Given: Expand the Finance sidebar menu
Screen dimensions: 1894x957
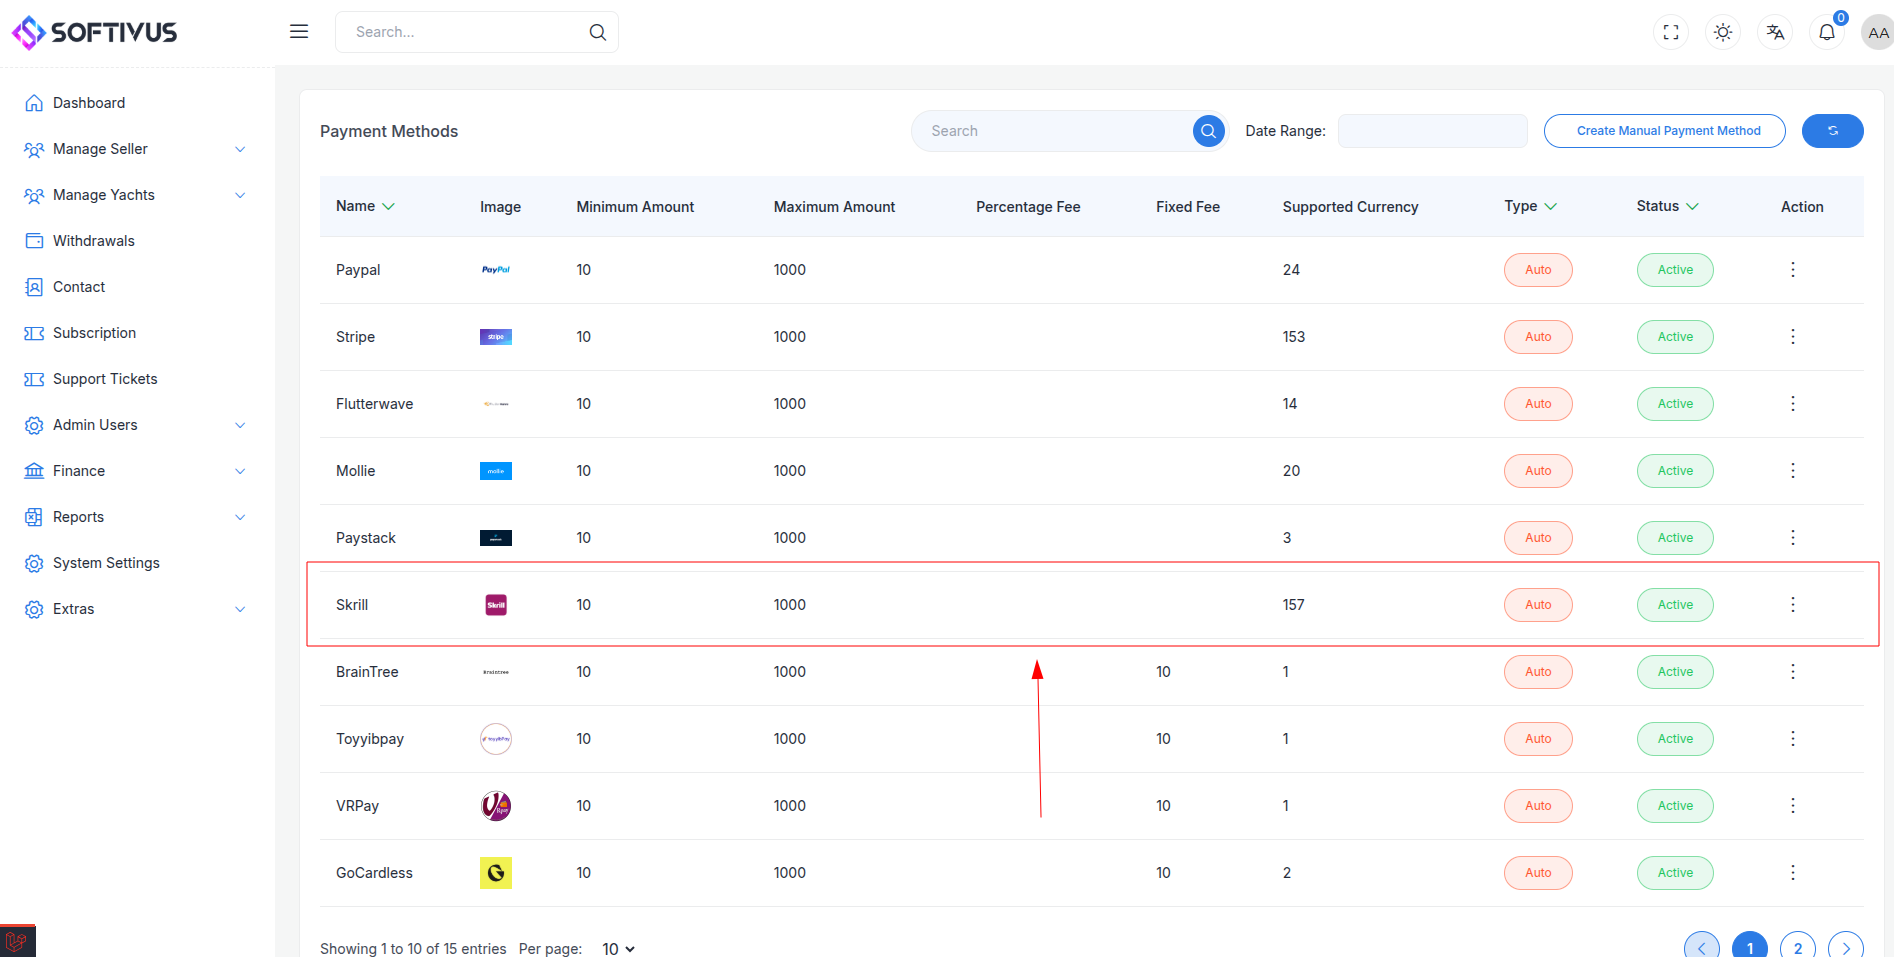Looking at the screenshot, I should click(136, 471).
